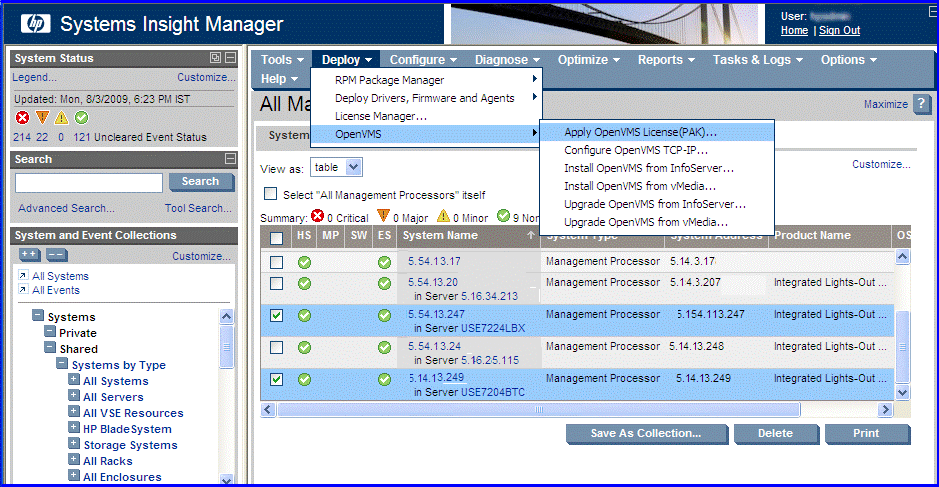Click the Normal green check icon in System Status
The height and width of the screenshot is (487, 939).
81,117
